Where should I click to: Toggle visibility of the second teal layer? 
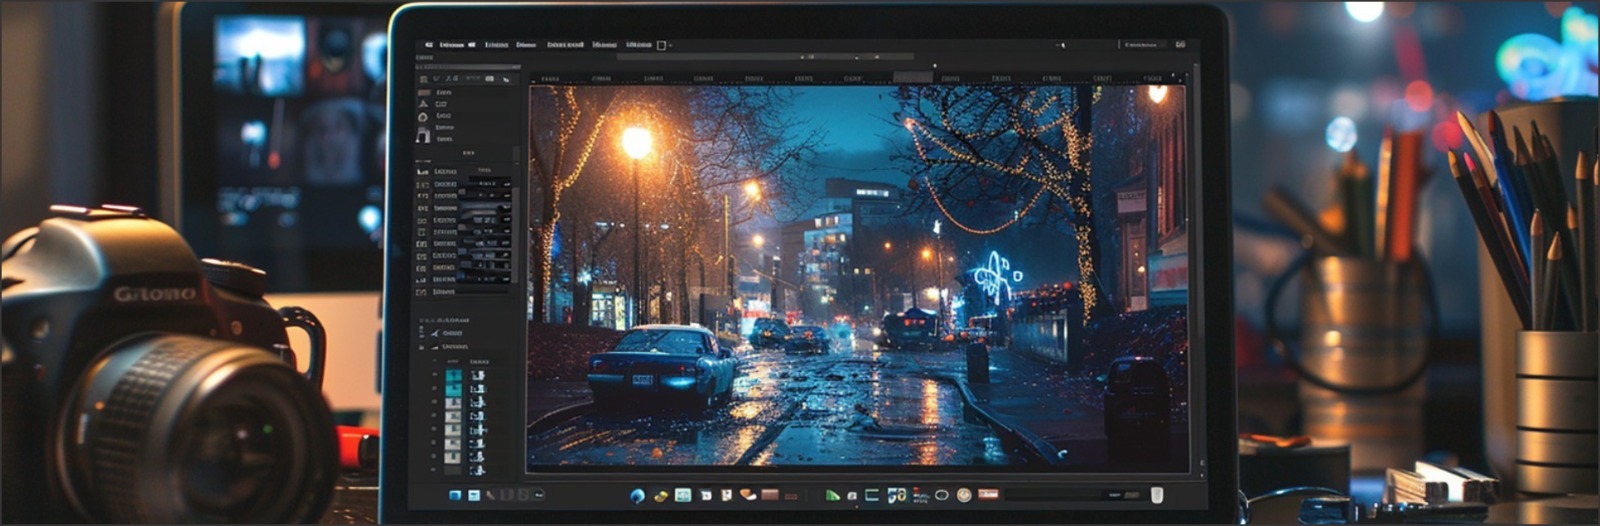point(435,390)
